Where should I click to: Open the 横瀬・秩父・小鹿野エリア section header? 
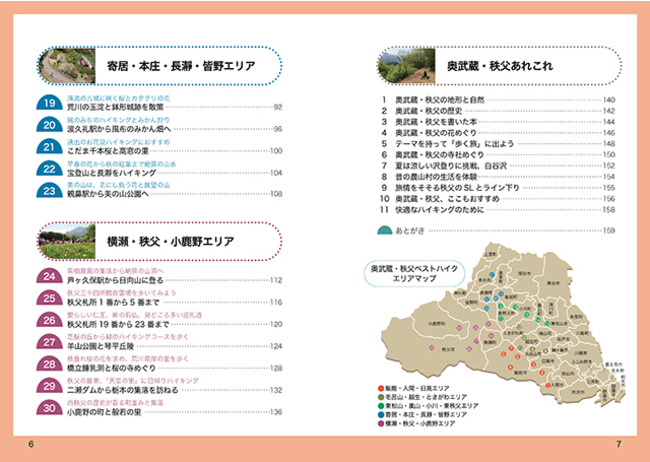[180, 241]
